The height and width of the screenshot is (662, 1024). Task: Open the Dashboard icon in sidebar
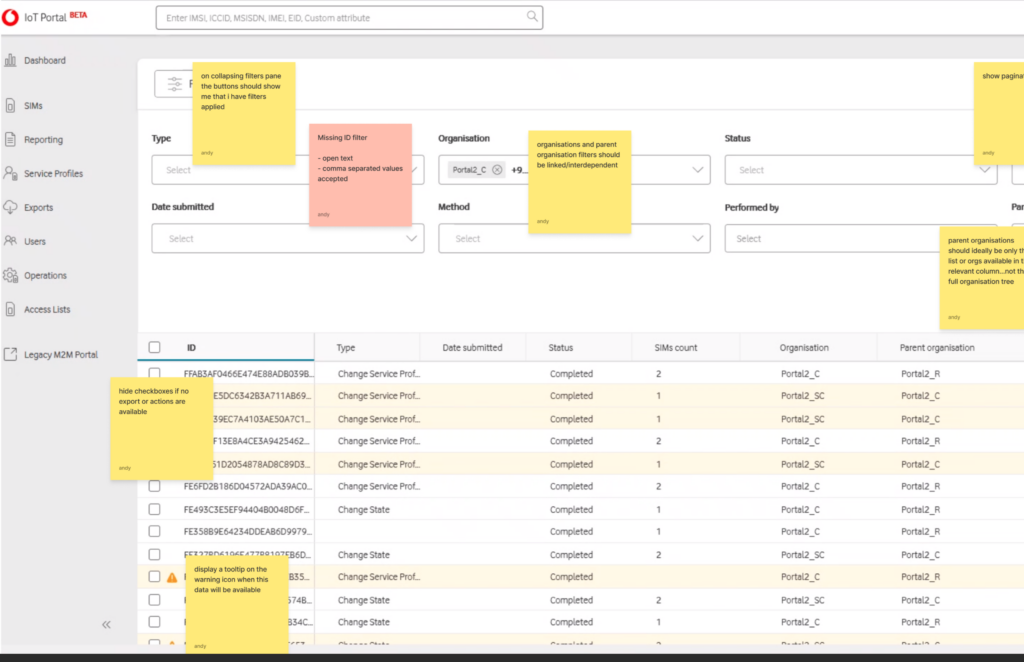coord(10,60)
